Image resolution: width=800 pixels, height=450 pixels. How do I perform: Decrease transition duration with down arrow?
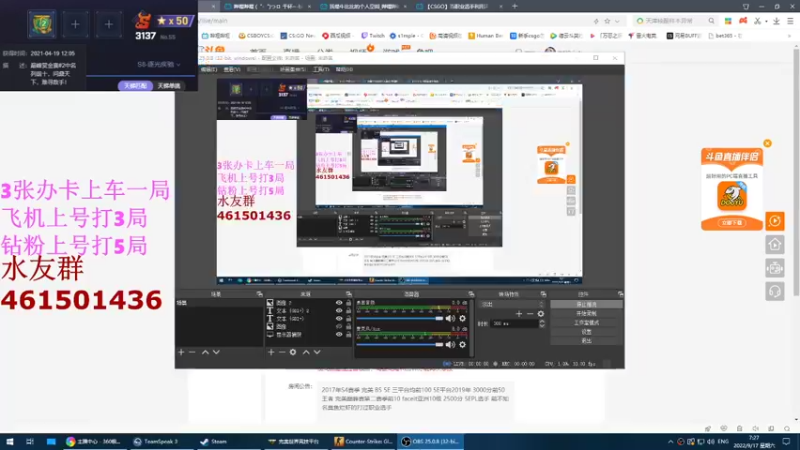[x=542, y=326]
